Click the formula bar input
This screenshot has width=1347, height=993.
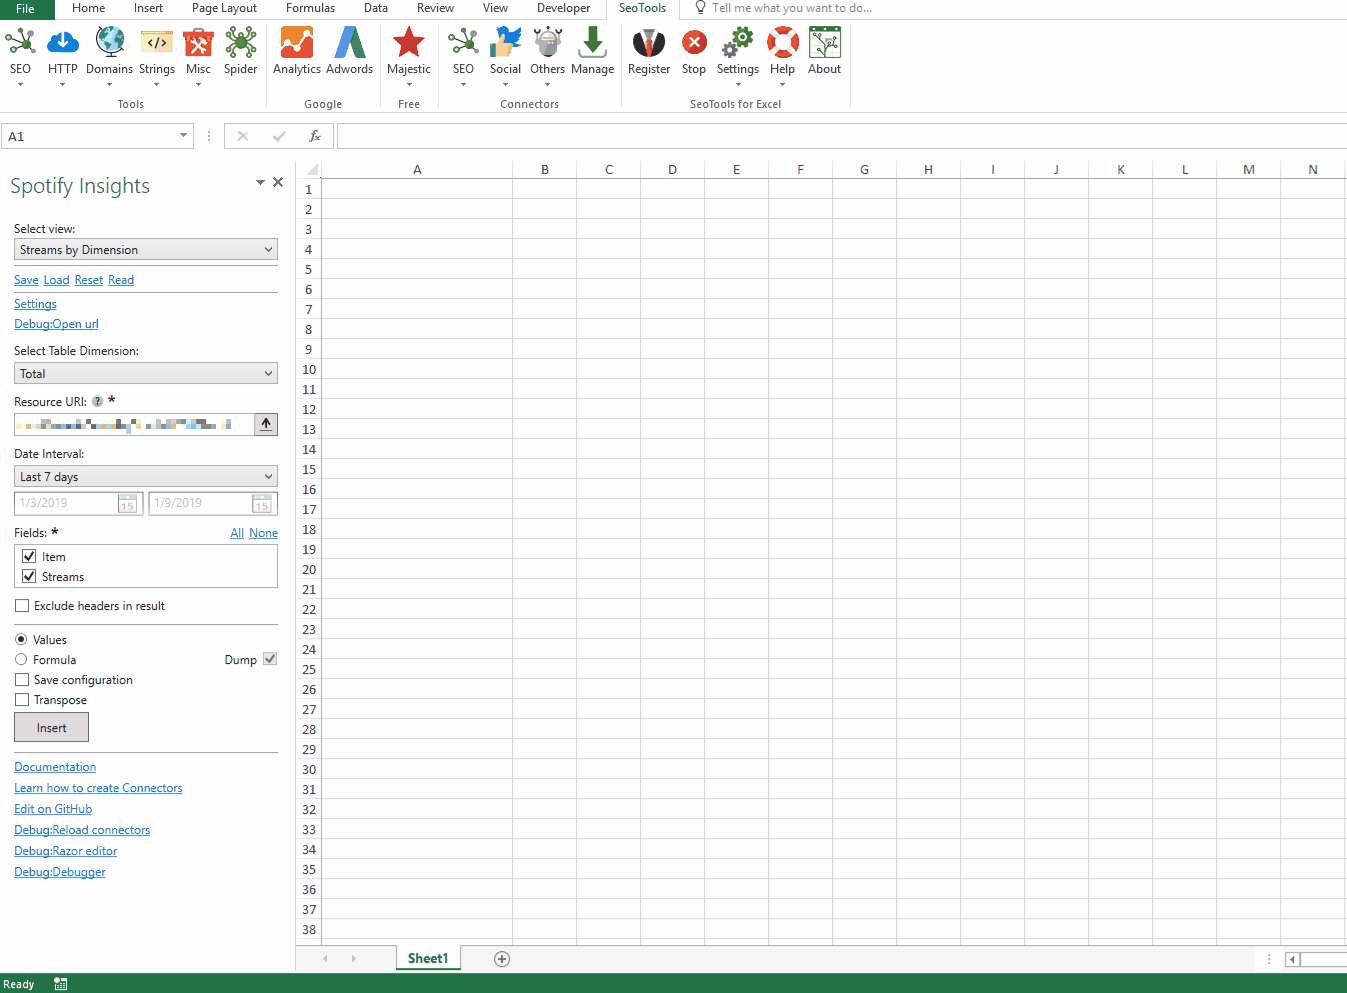click(842, 136)
